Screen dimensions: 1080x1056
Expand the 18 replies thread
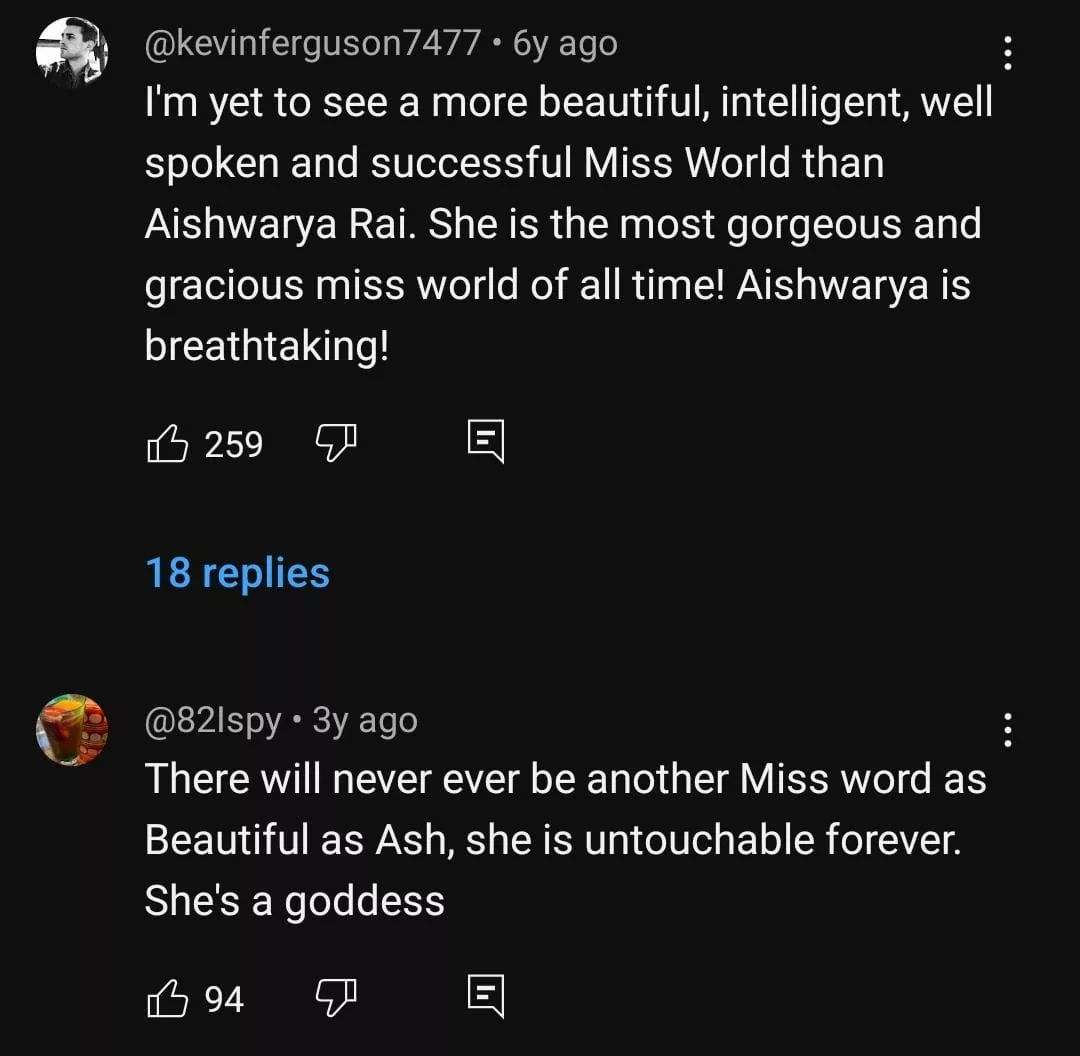pos(237,573)
